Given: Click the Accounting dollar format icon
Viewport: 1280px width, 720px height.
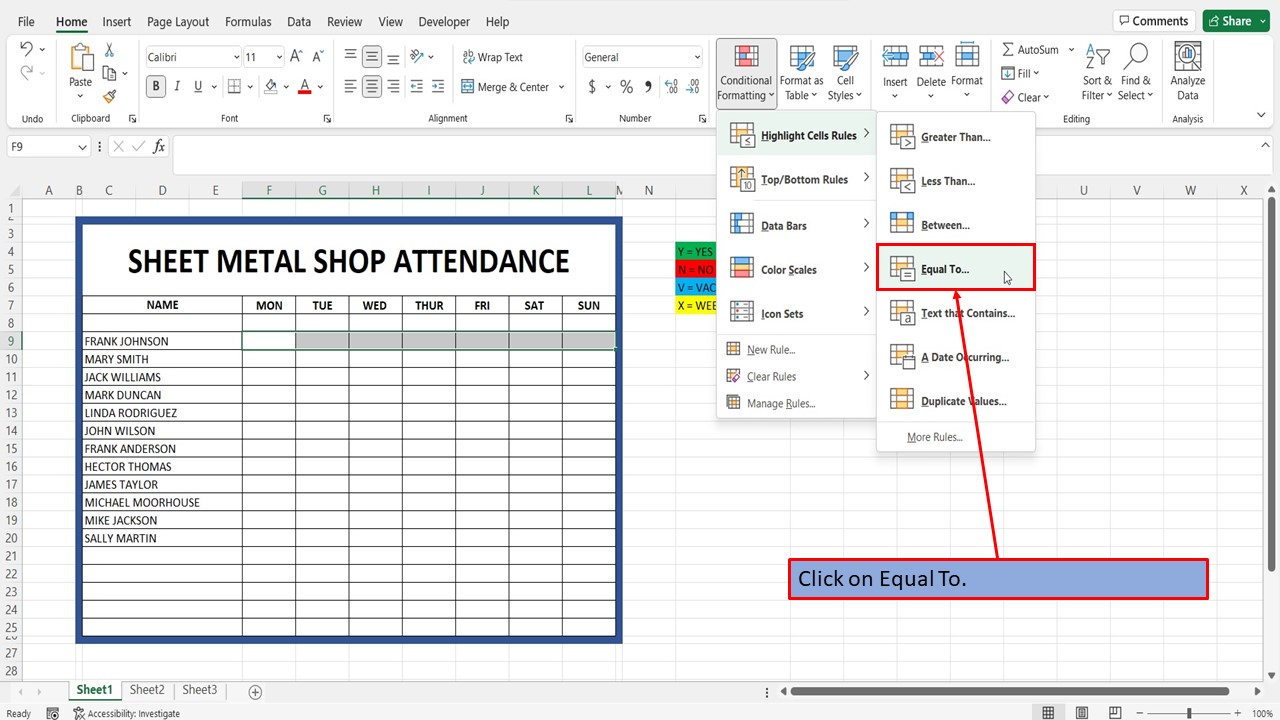Looking at the screenshot, I should tap(592, 87).
